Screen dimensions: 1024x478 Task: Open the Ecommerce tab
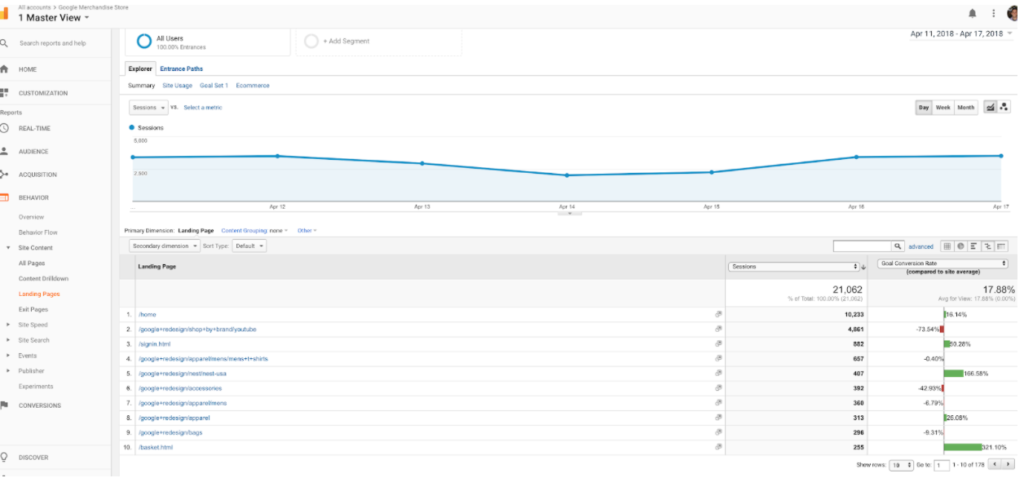pos(255,86)
